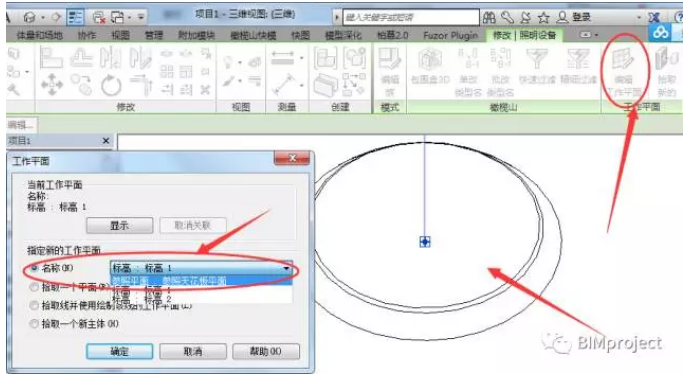Click the subscription center key icon
The image size is (694, 374).
tap(508, 17)
